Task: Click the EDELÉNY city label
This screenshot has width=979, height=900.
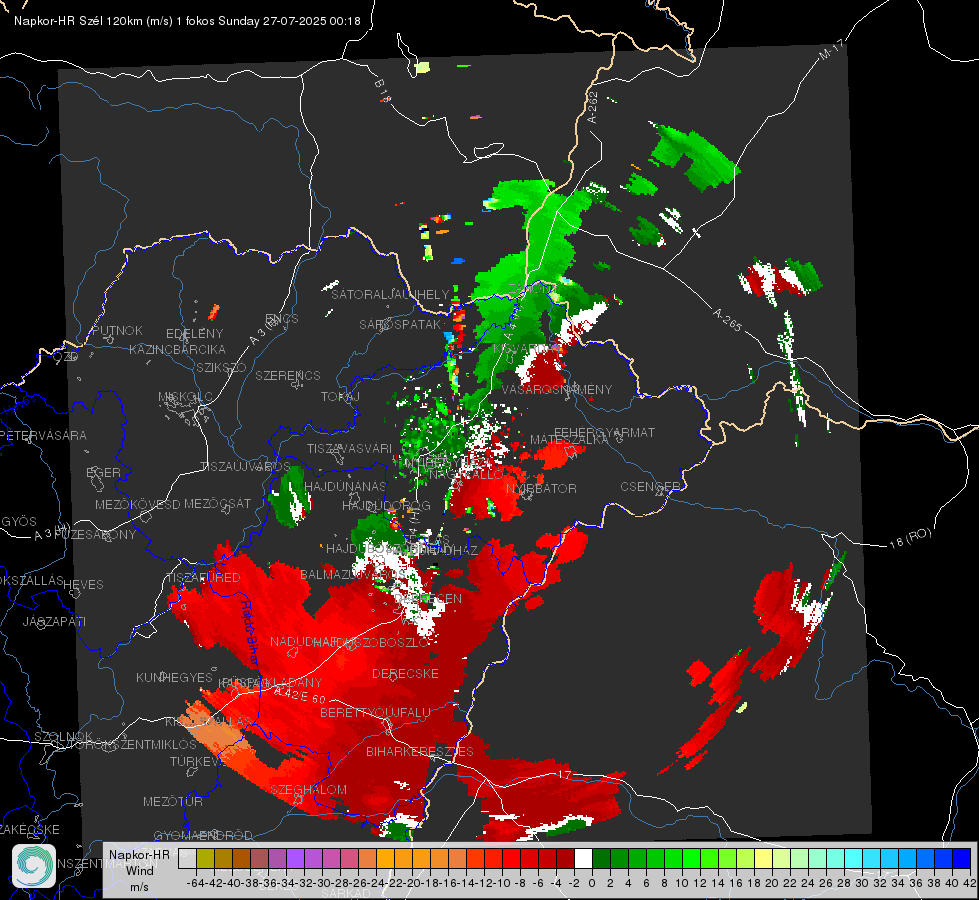Action: pyautogui.click(x=194, y=333)
